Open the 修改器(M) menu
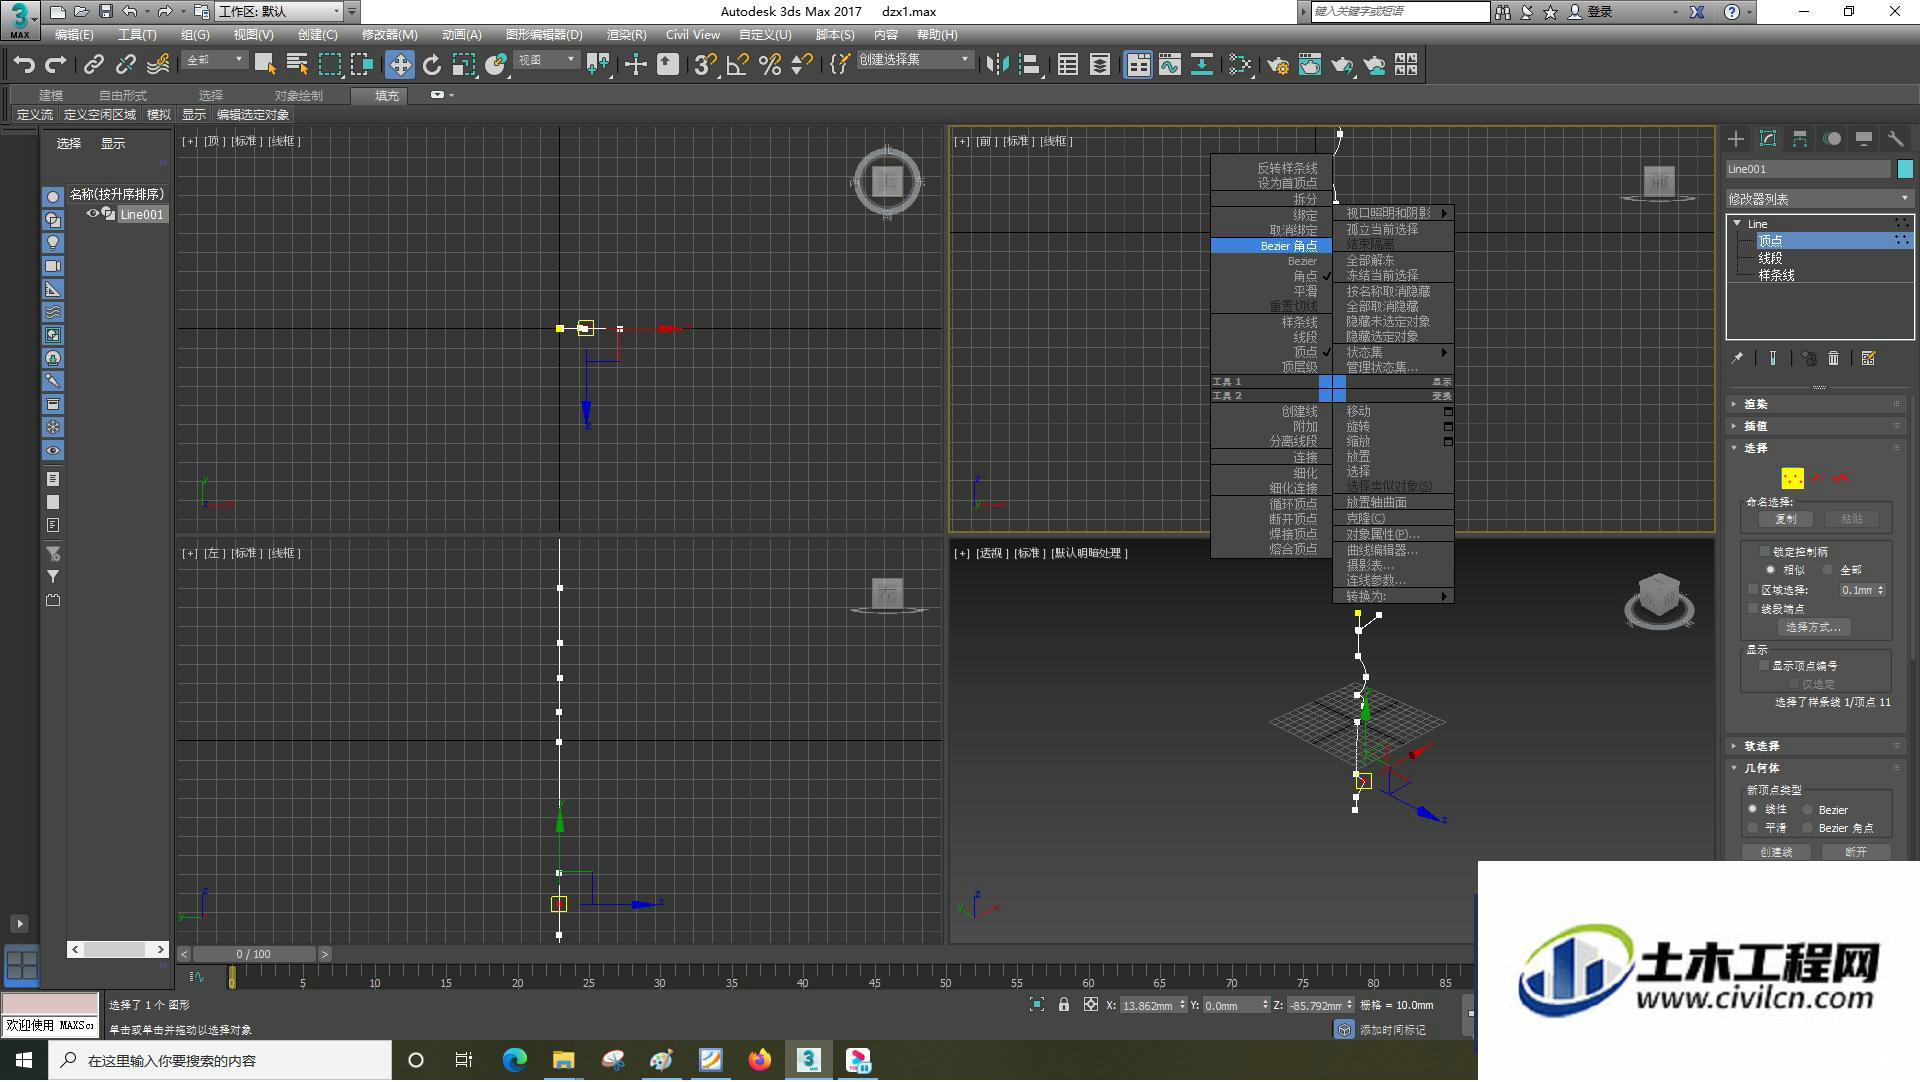 389,35
